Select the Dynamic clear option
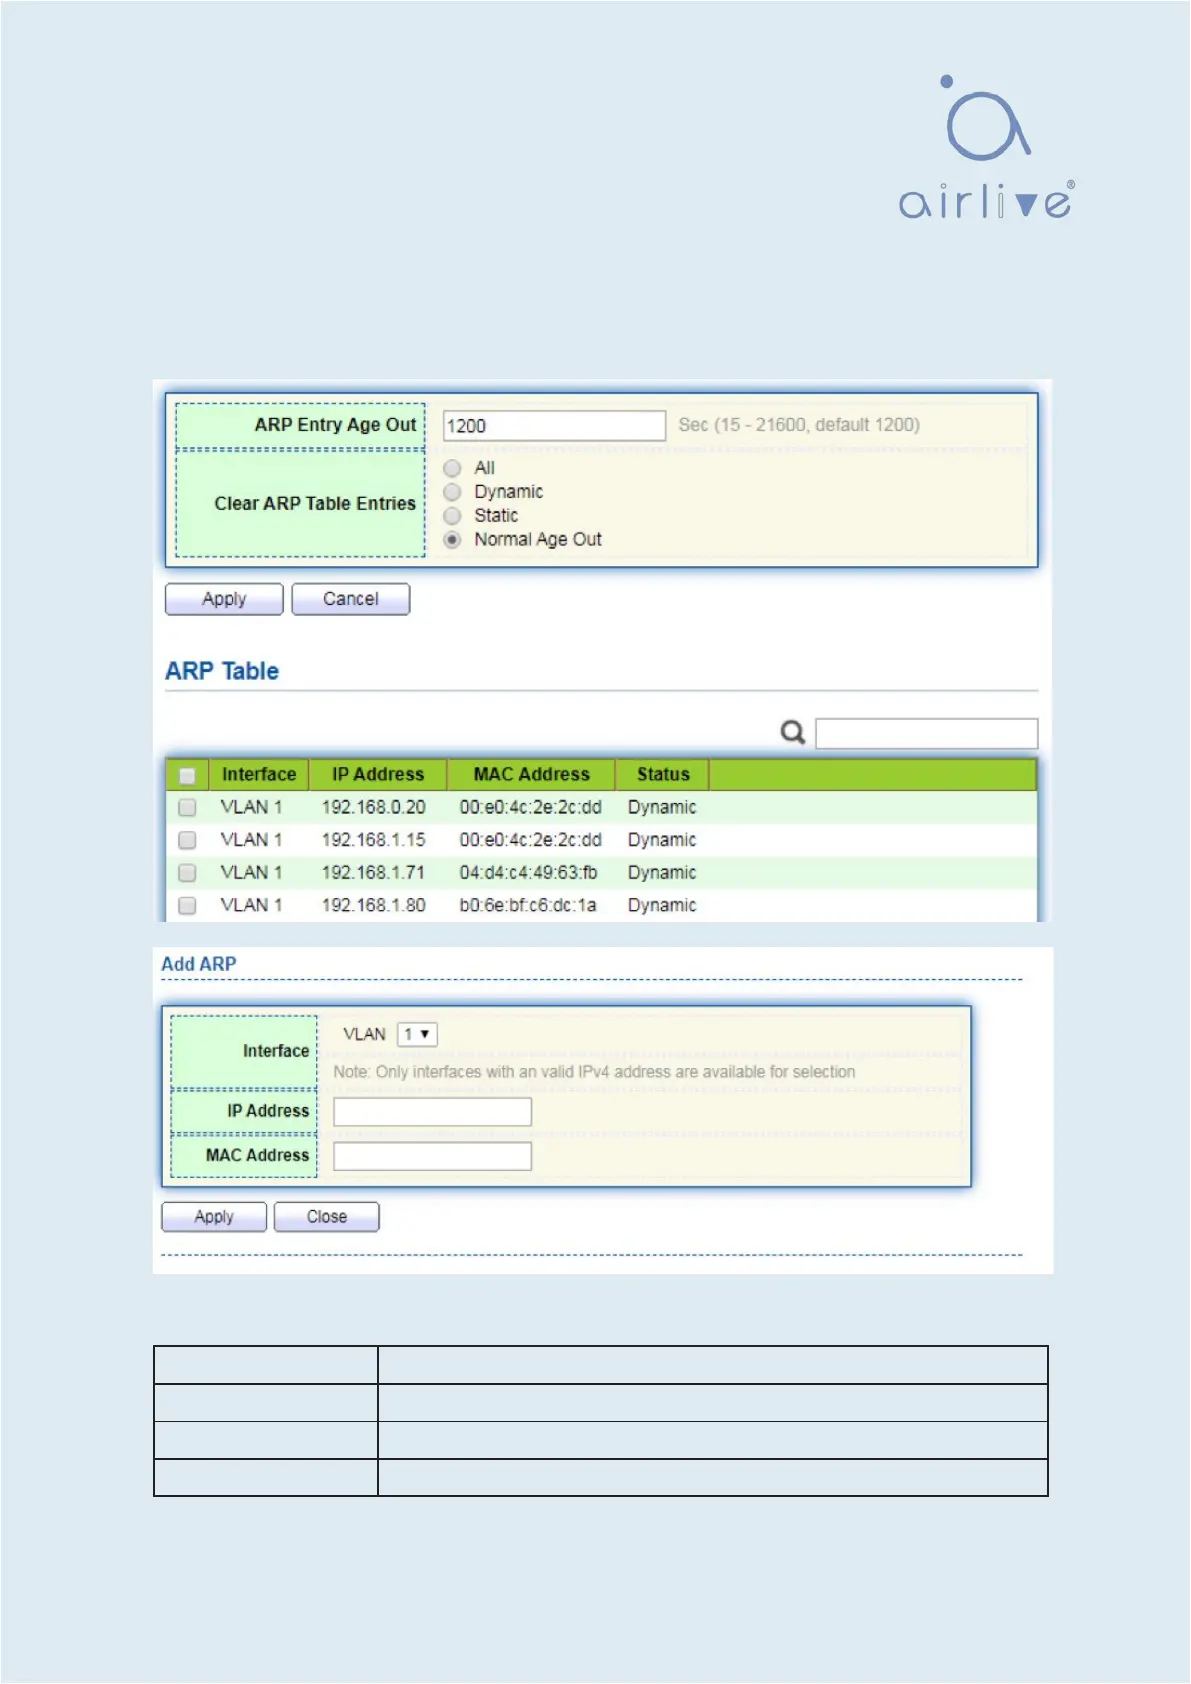 [453, 492]
